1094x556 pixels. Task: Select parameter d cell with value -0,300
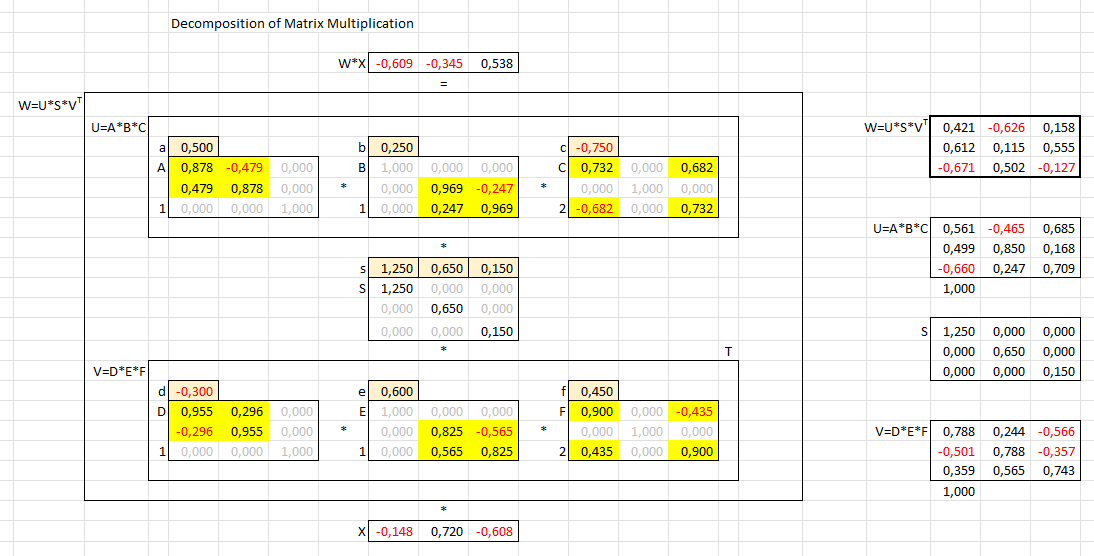pos(194,392)
